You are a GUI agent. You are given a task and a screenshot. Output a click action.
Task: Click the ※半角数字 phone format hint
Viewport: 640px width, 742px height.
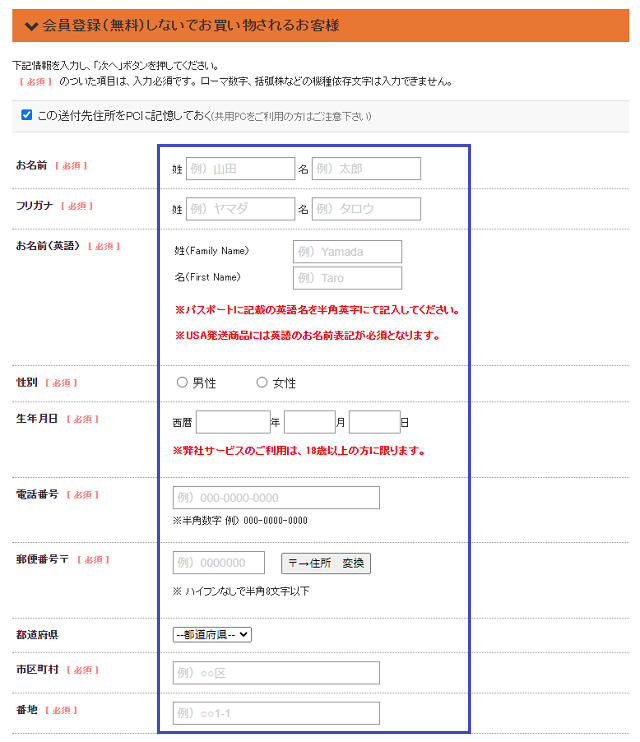pos(240,521)
